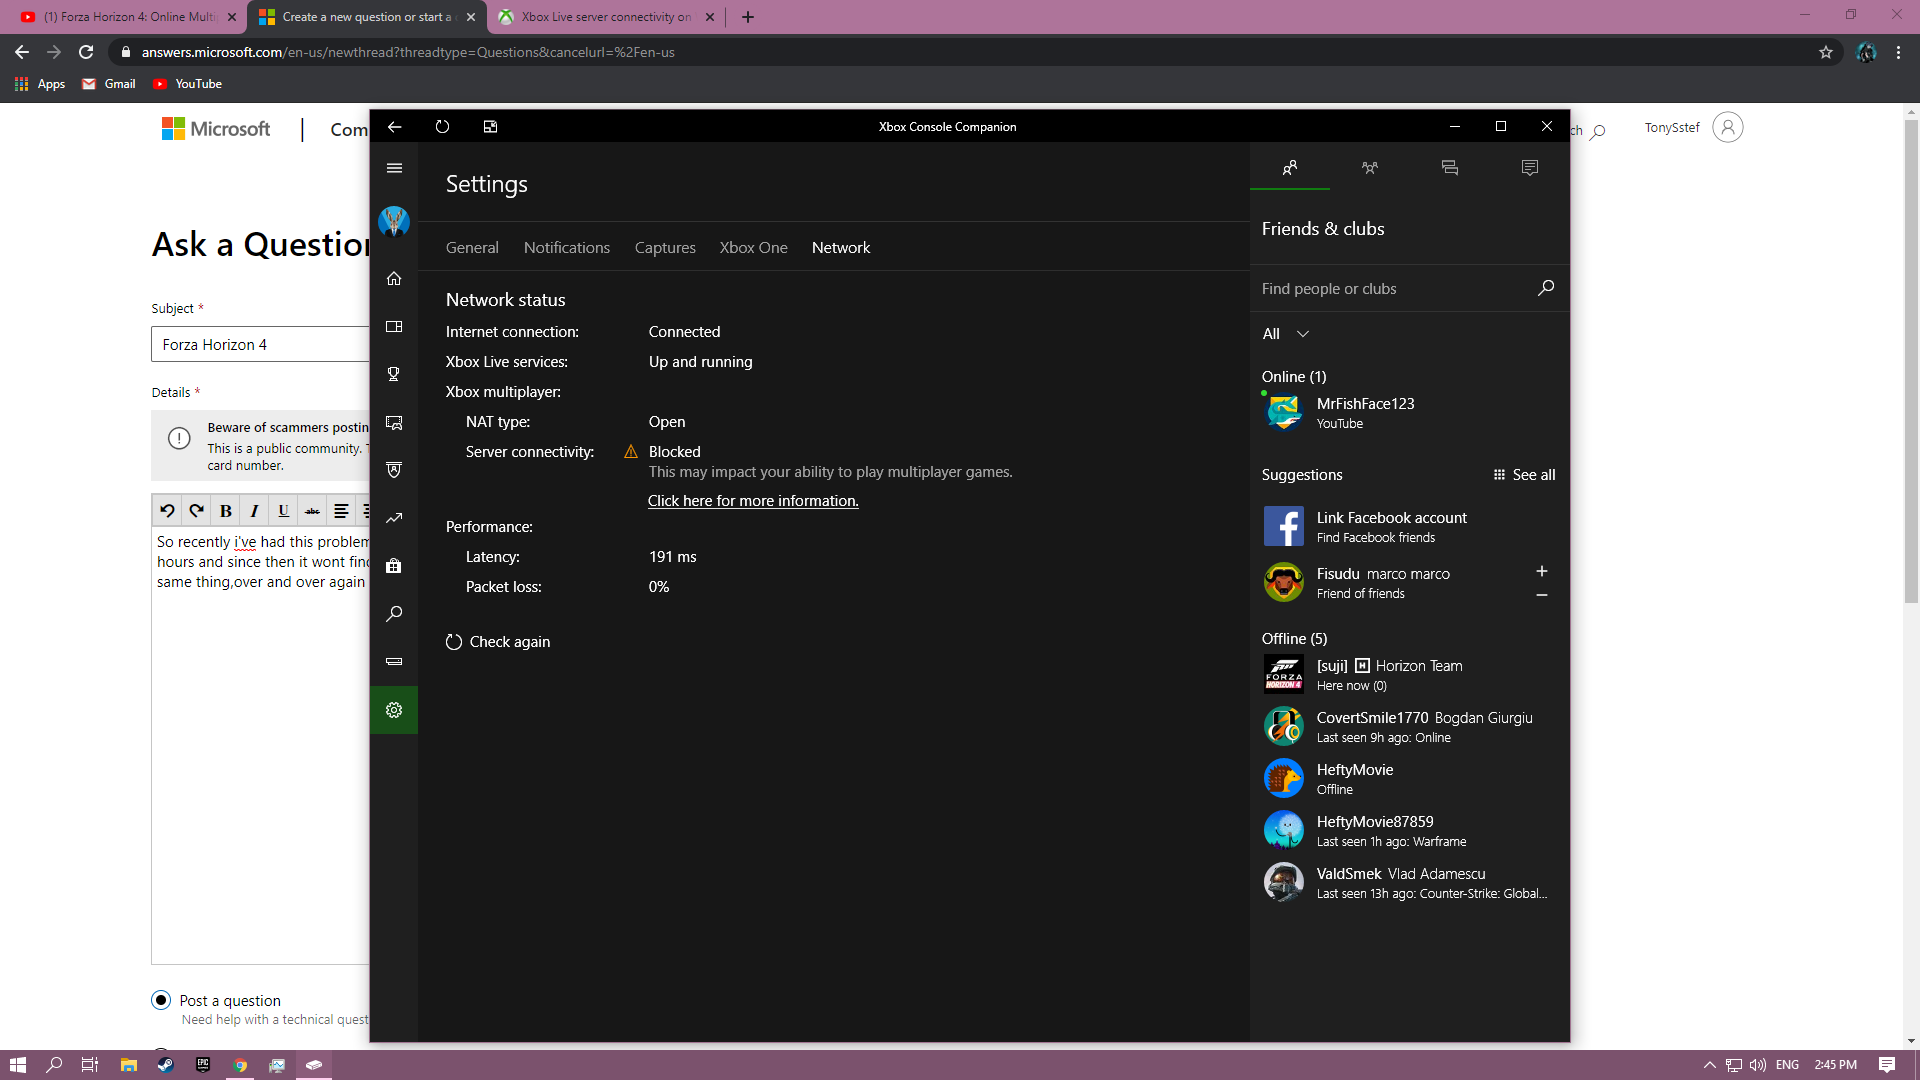Dismiss Fisudu suggestion with minus icon
This screenshot has width=1920, height=1080.
(1542, 595)
